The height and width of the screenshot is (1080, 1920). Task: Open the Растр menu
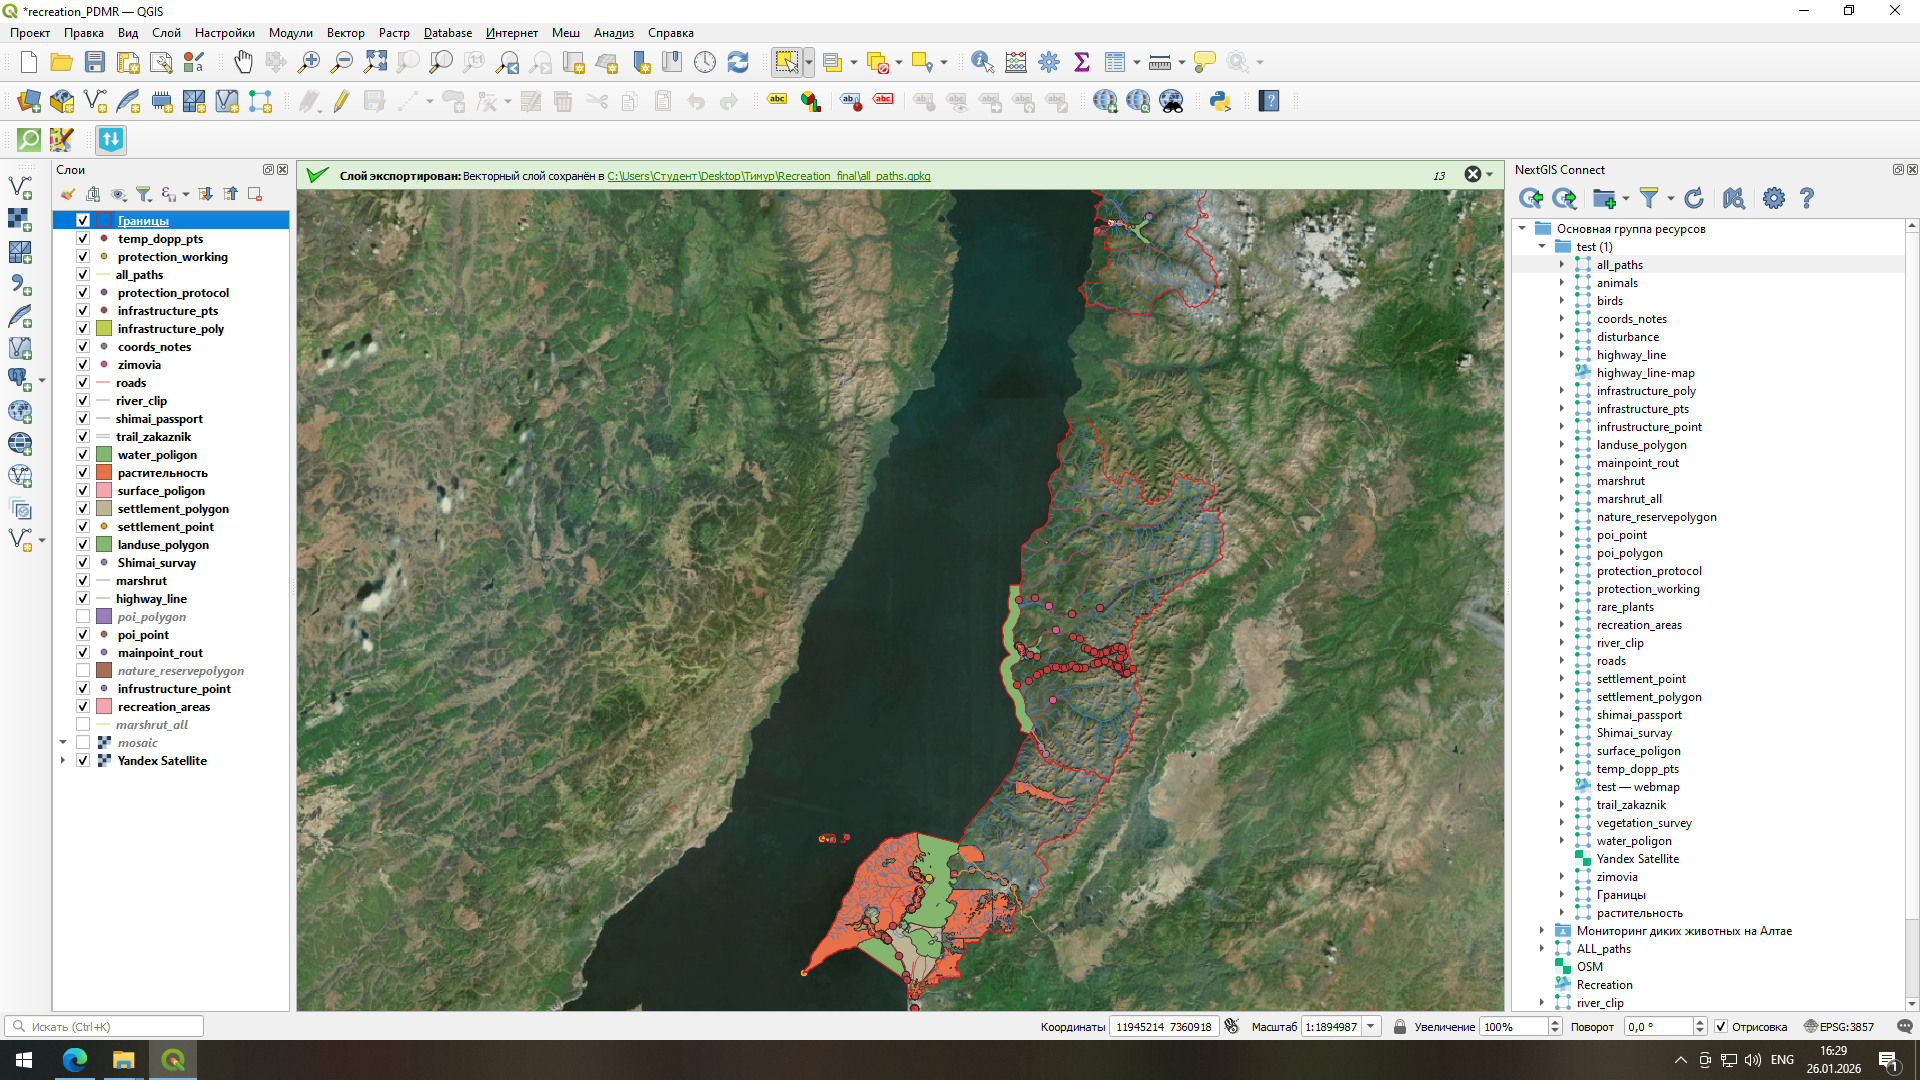tap(394, 33)
